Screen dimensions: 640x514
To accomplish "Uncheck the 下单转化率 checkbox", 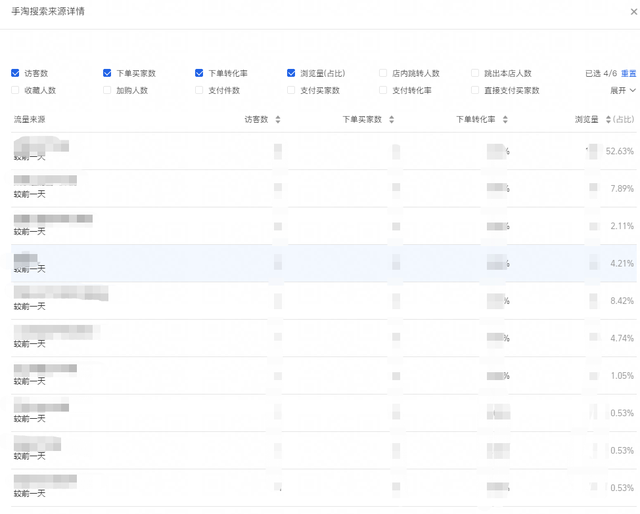I will [199, 73].
